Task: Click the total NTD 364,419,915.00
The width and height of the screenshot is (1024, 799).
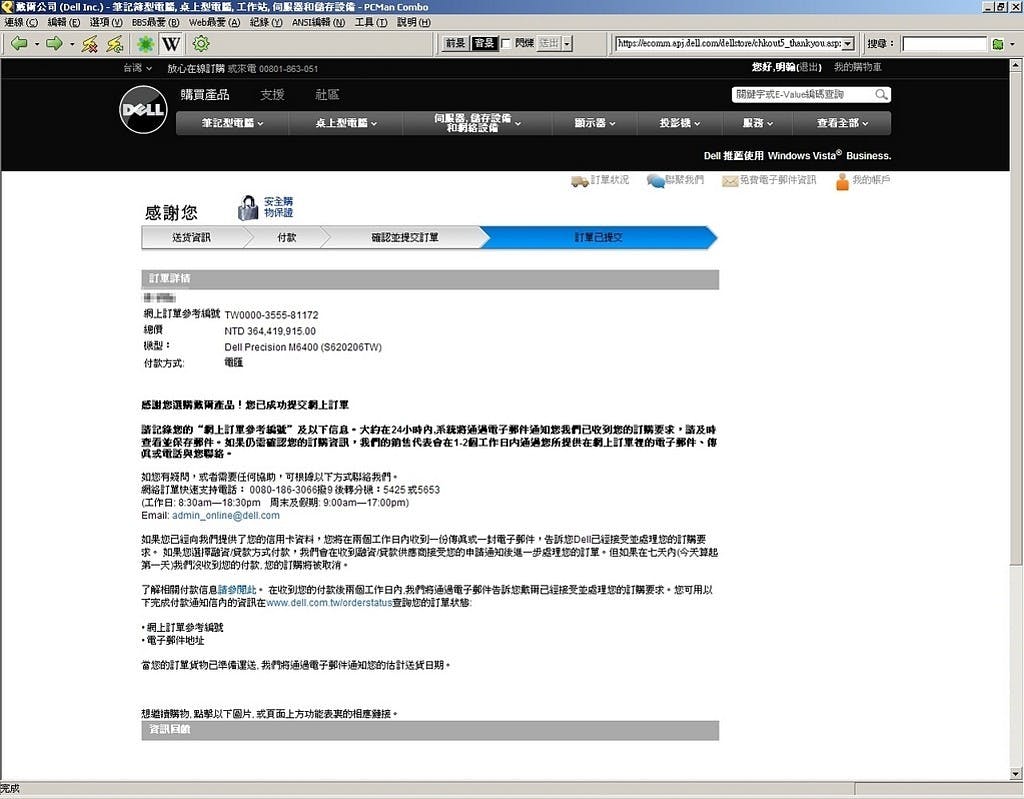Action: coord(270,331)
